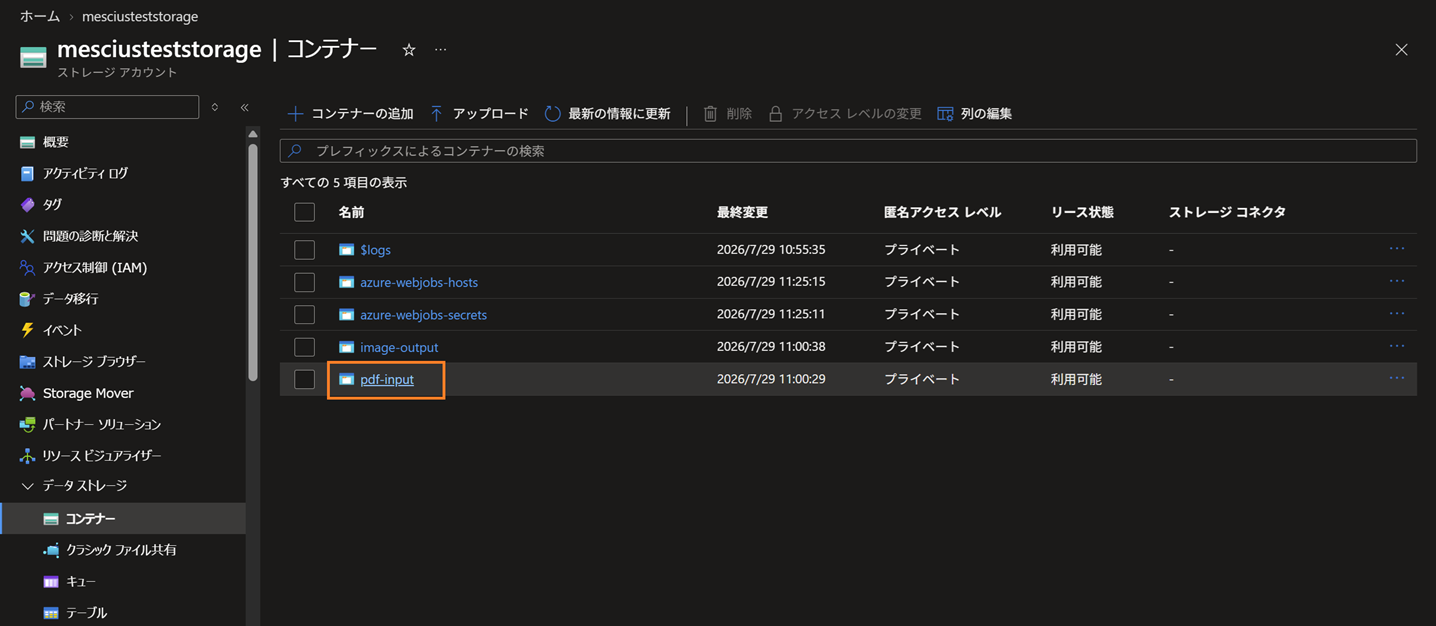The width and height of the screenshot is (1436, 626).
Task: Open the more options ellipsis beside title
Action: point(441,50)
